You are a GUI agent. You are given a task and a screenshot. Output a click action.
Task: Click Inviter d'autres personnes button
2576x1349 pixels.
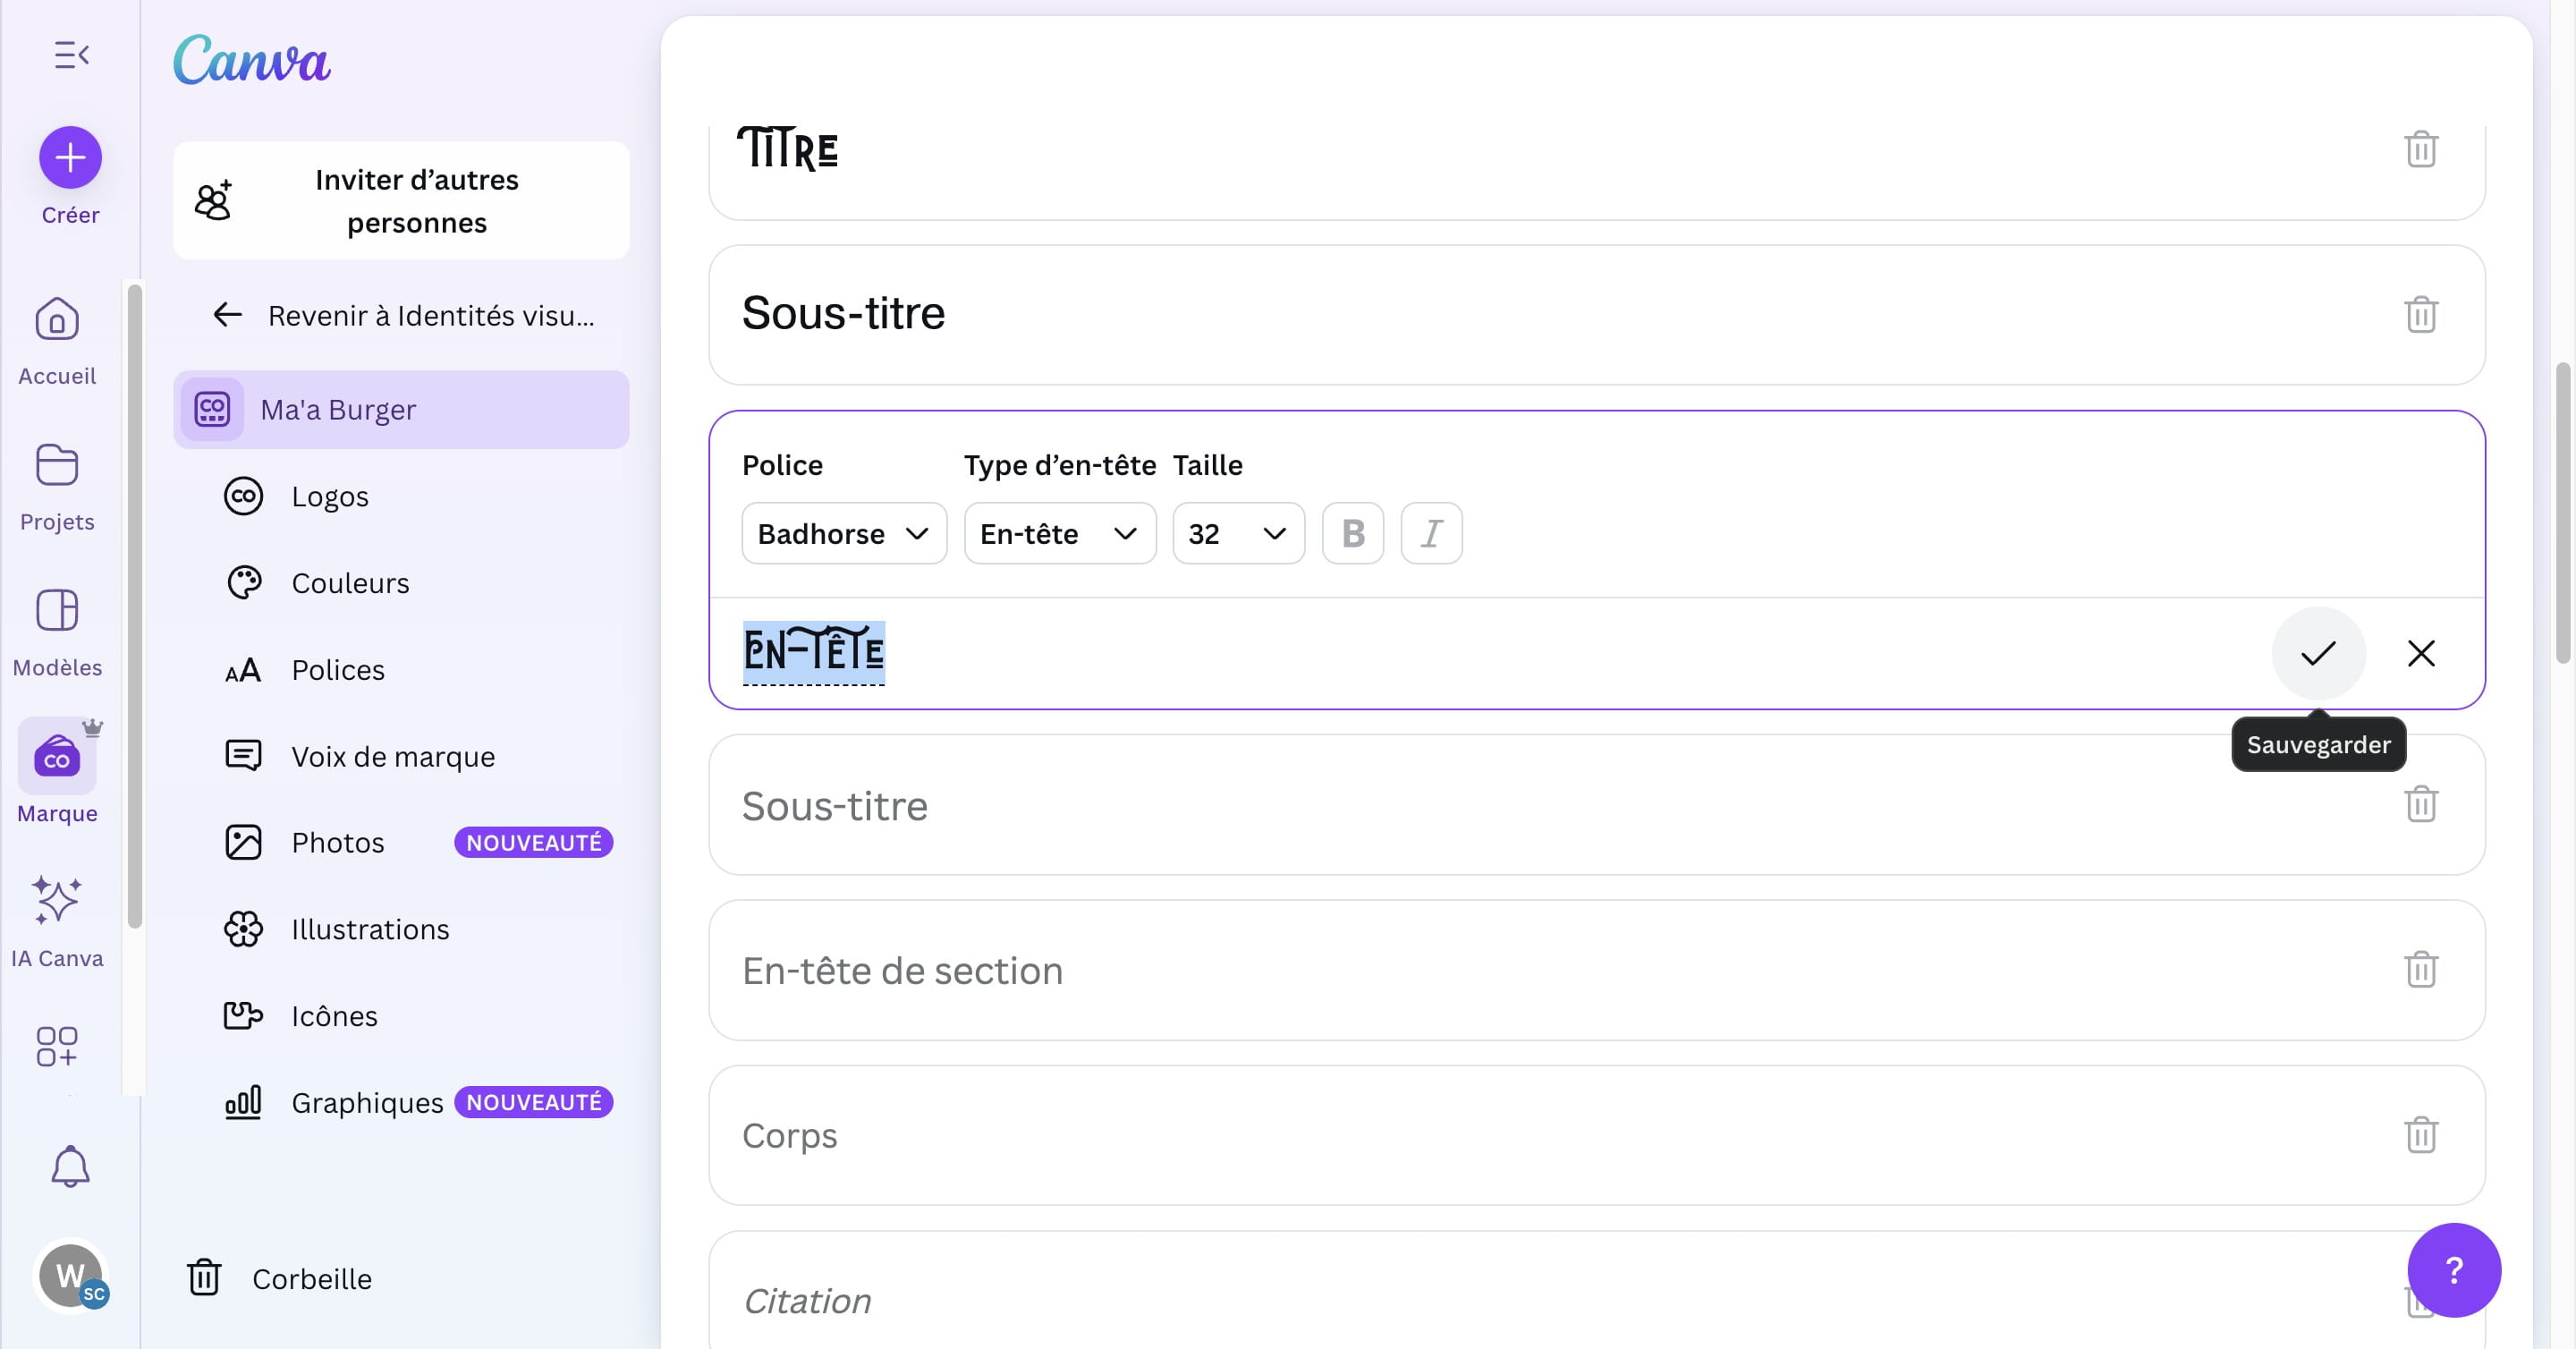pos(401,201)
